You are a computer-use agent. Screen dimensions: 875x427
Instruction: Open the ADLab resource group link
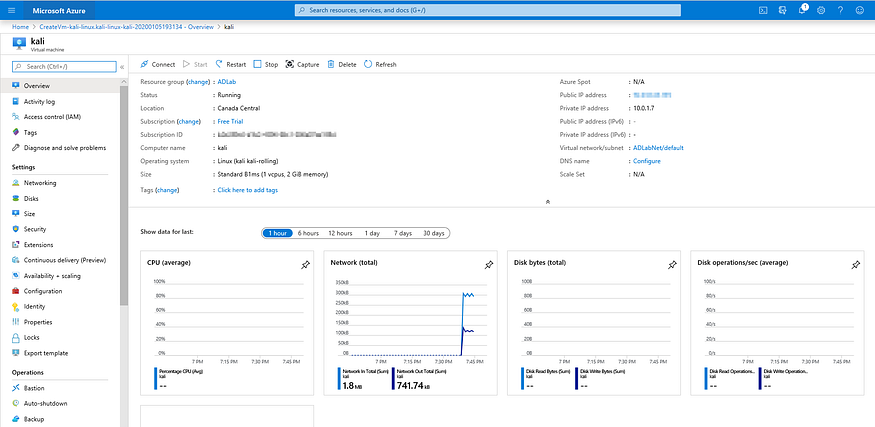tap(225, 81)
